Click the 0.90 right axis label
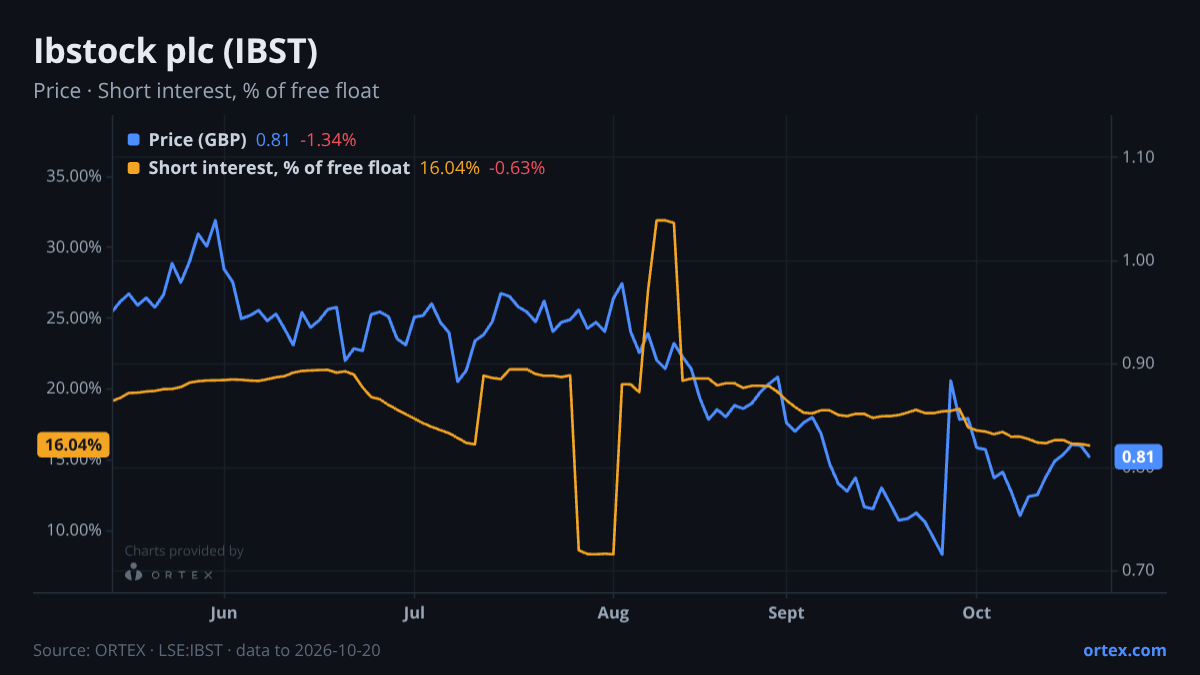 (1139, 363)
